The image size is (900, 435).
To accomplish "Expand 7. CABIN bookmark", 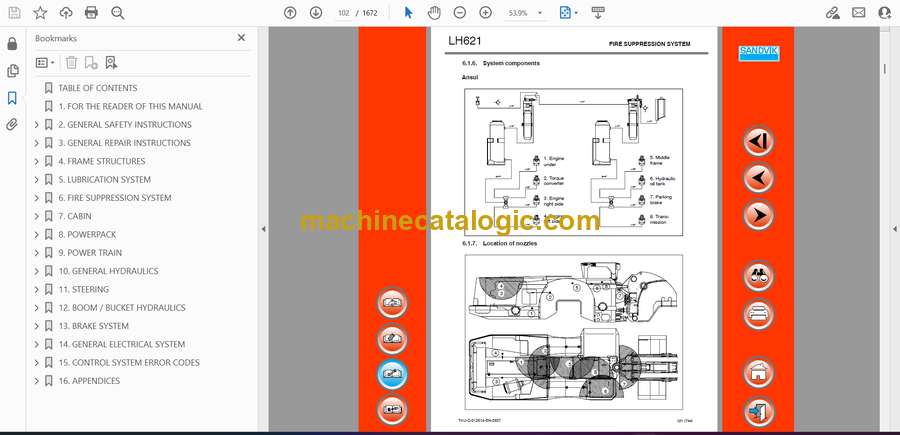I will coord(37,216).
